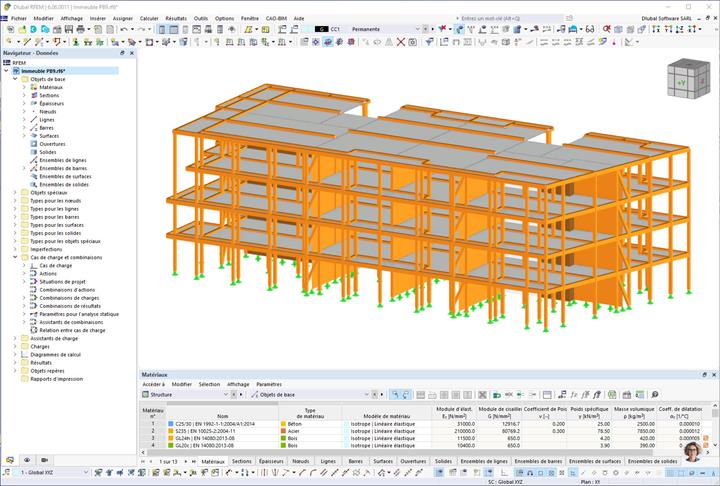
Task: Click the red magnifier check icon top toolbar
Action: tap(607, 29)
